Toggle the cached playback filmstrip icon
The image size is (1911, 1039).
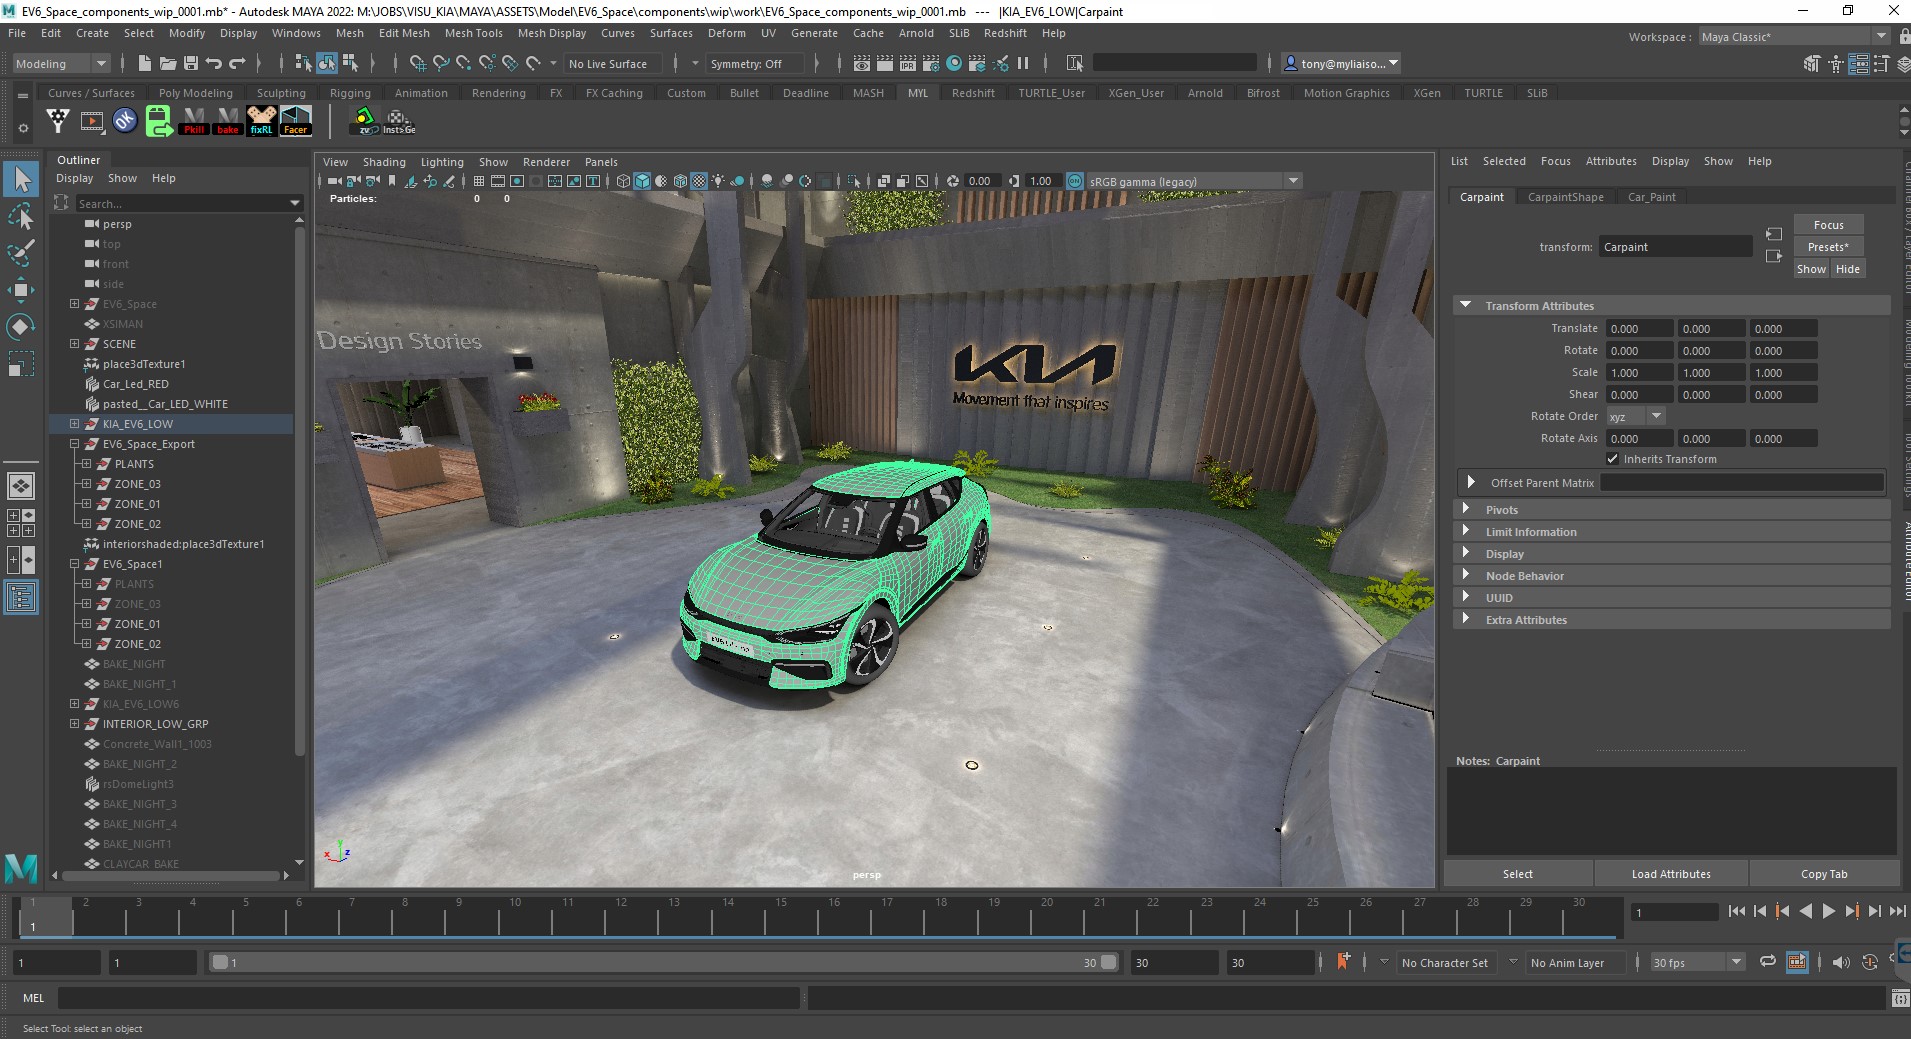pyautogui.click(x=1797, y=962)
